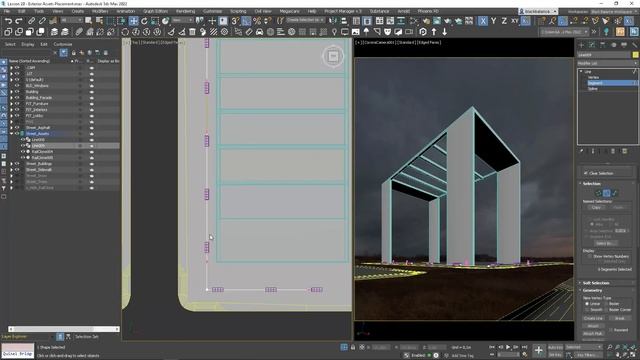This screenshot has height=360, width=640.
Task: Click the Zoom Extents navigation icon at bottom right
Action: [625, 347]
